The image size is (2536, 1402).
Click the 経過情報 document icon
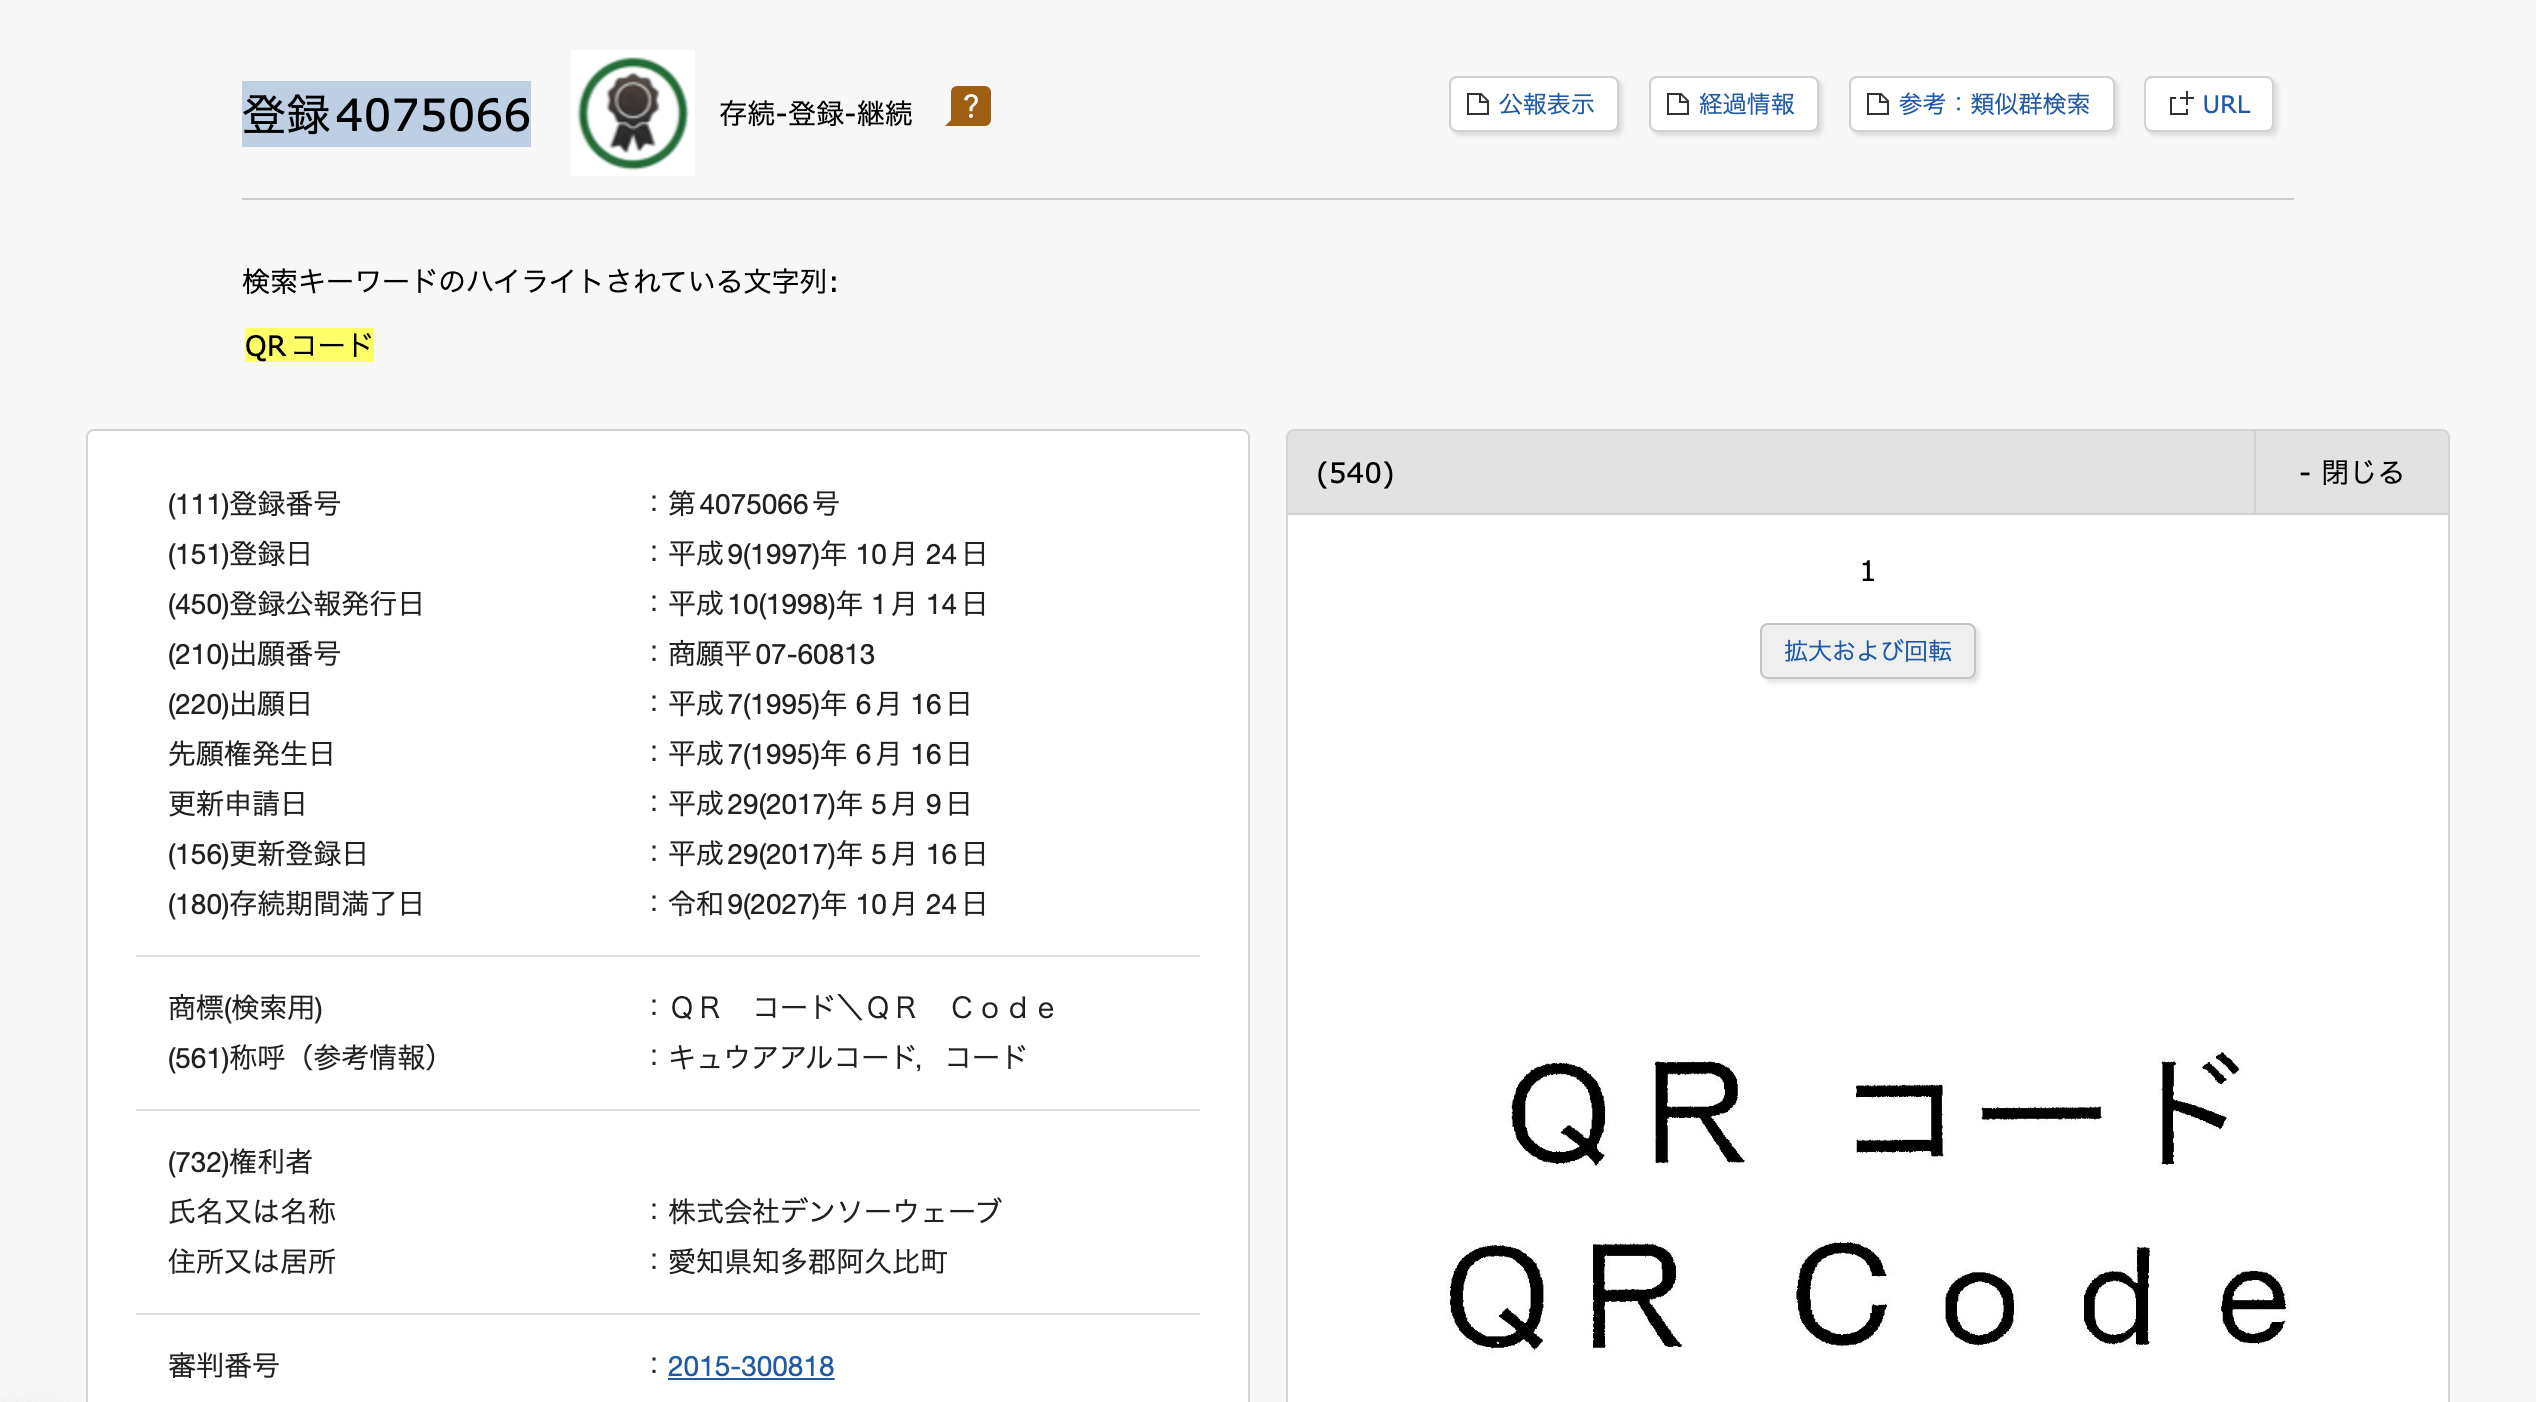click(x=1676, y=103)
